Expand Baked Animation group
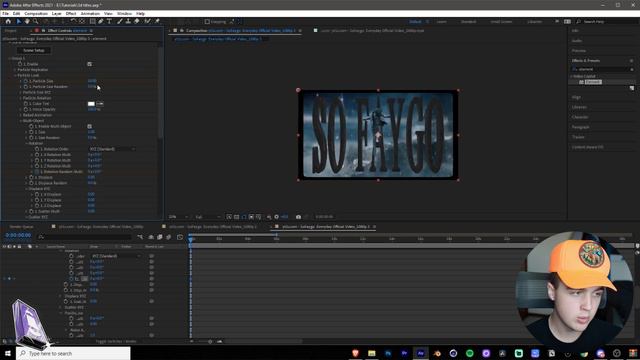640x360 pixels. tap(20, 115)
